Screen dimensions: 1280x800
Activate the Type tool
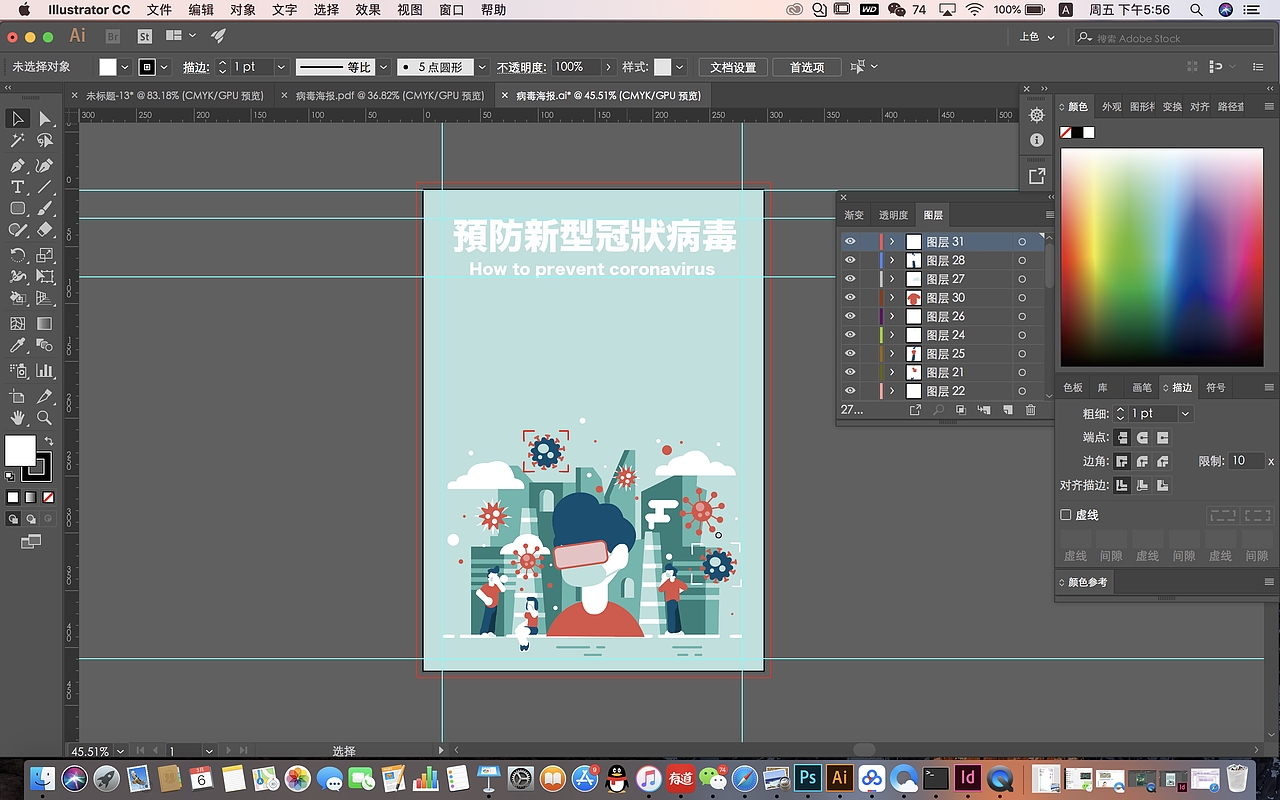click(18, 187)
